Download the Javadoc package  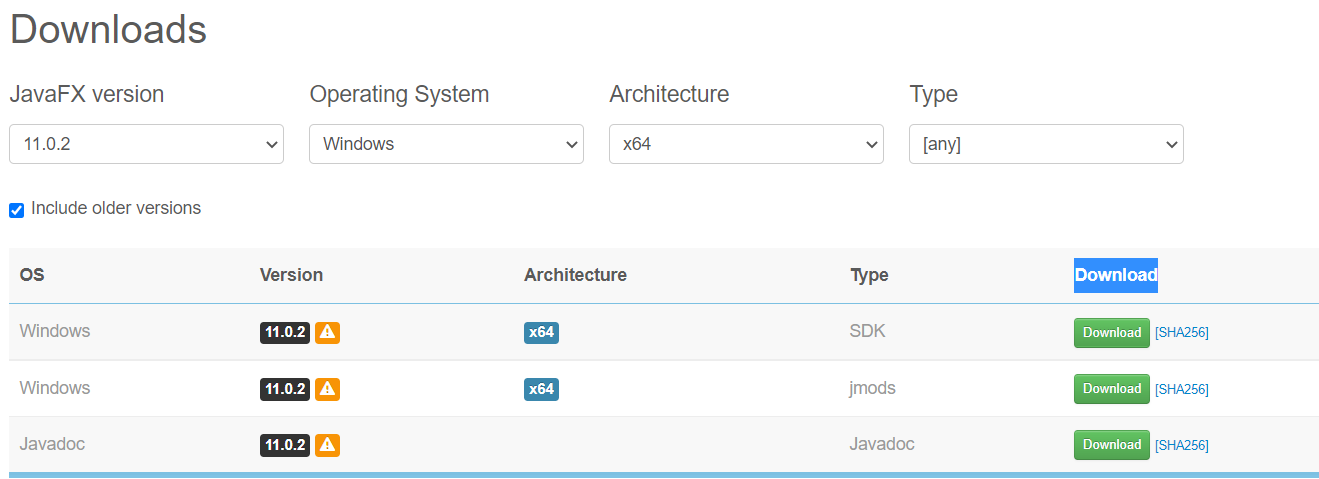point(1112,444)
